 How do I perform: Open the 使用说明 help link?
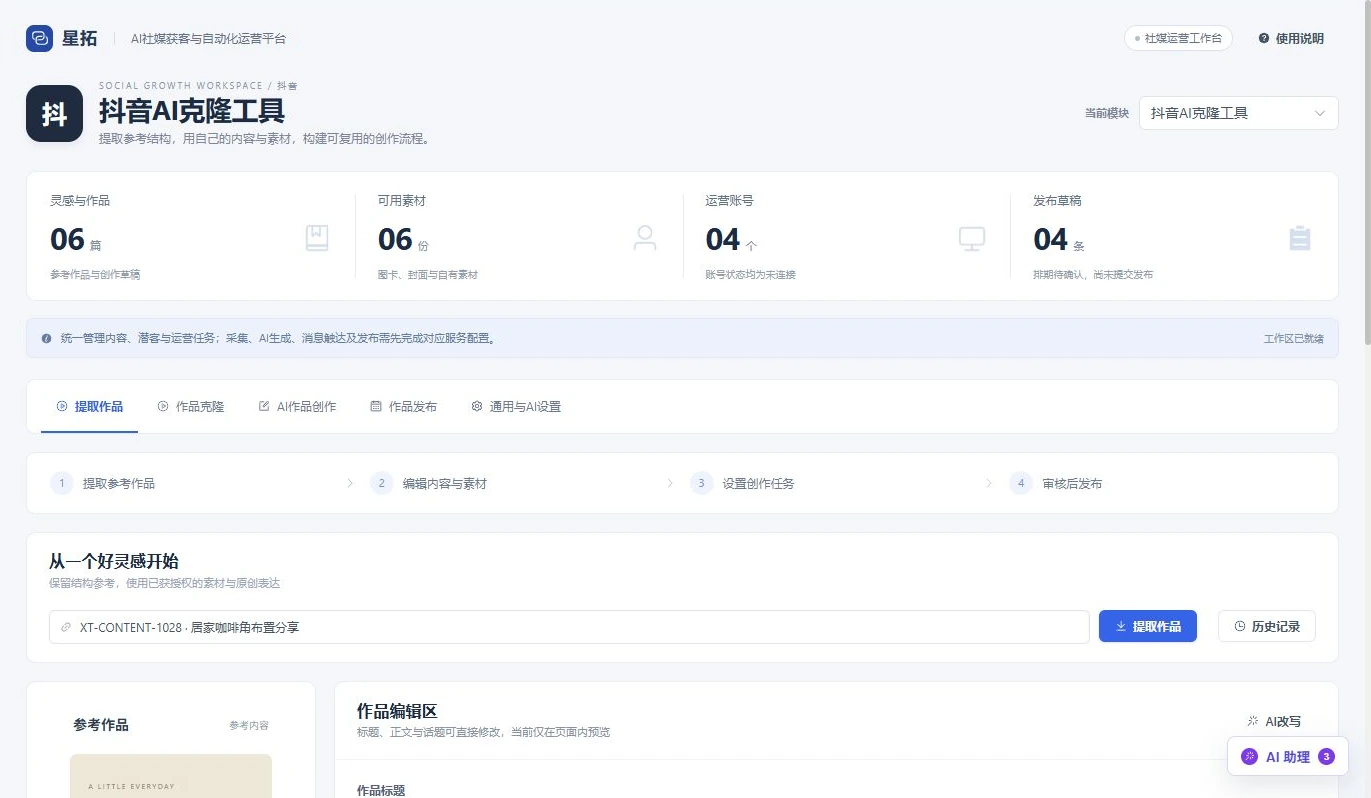click(1291, 38)
